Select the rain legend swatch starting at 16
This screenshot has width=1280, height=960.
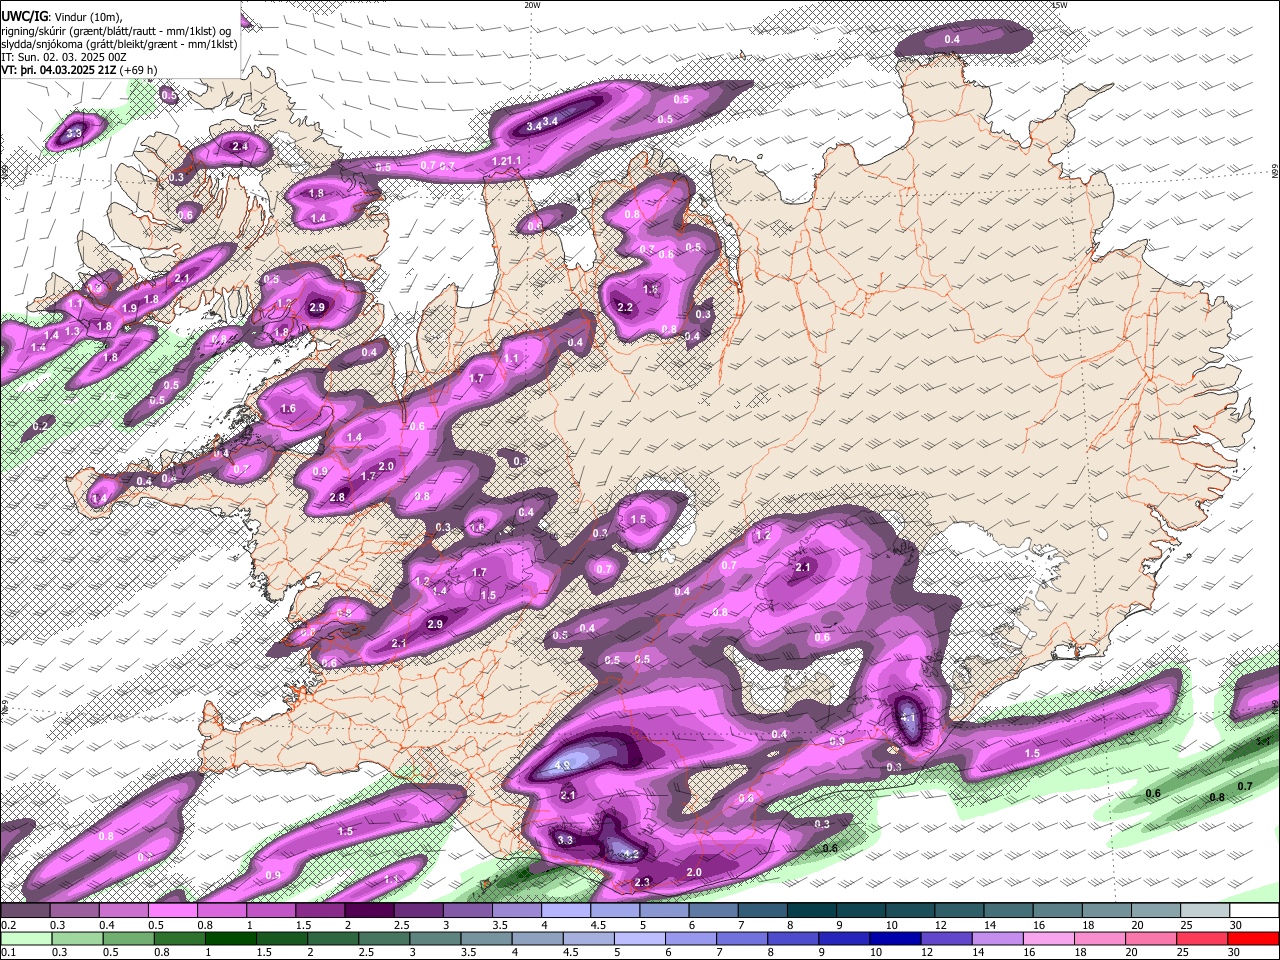pyautogui.click(x=1049, y=939)
